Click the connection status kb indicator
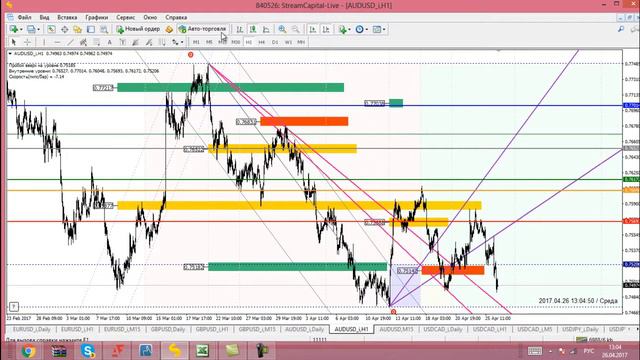Screen dimensions: 640x360 [x=594, y=340]
